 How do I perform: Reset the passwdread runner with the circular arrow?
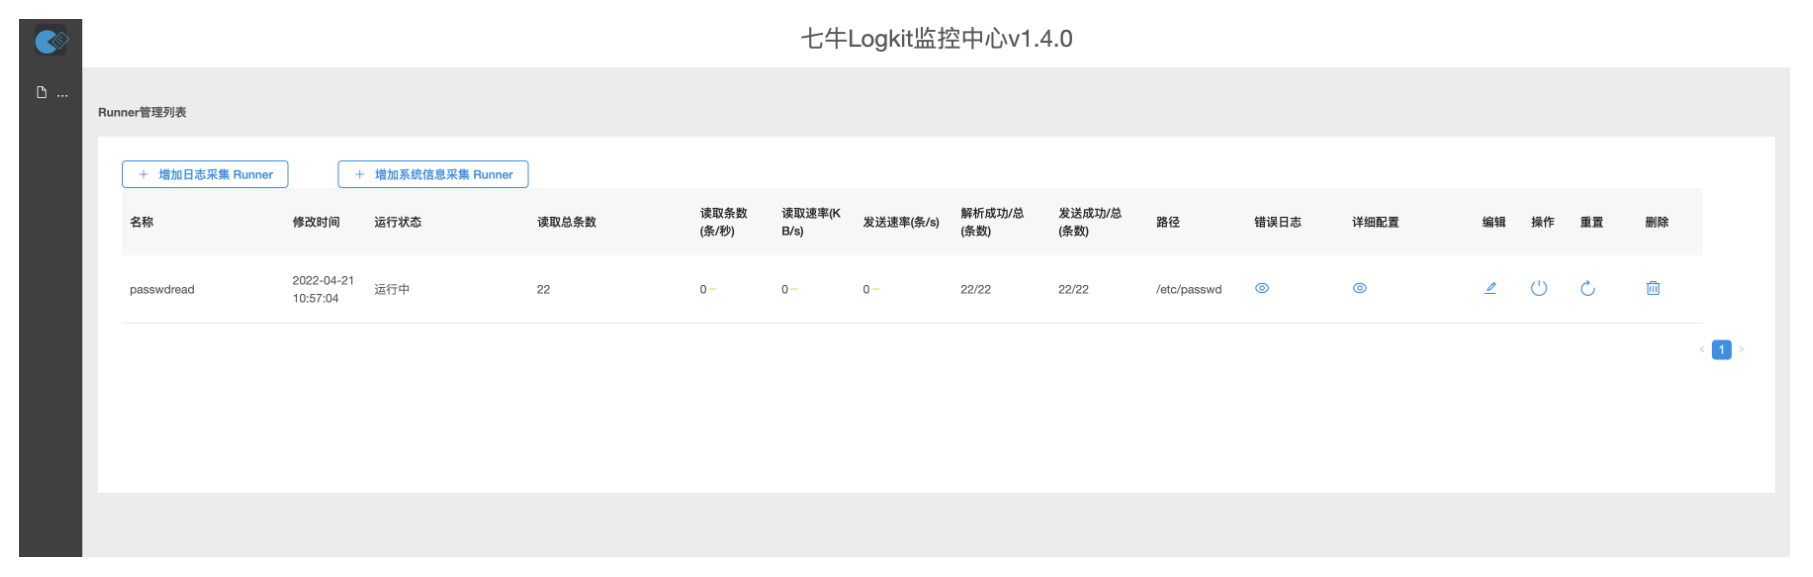1587,289
